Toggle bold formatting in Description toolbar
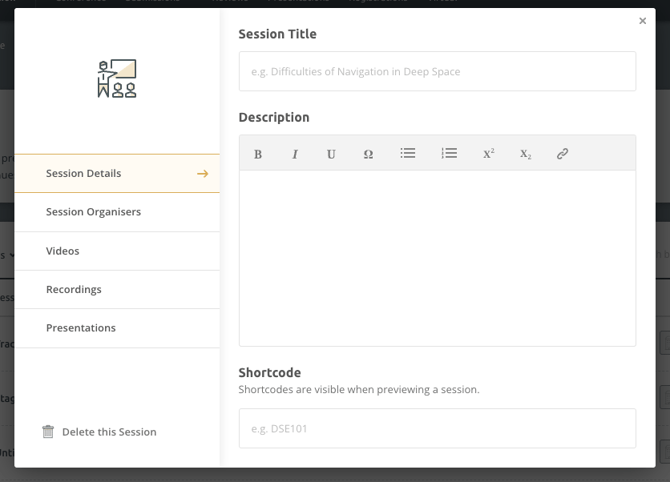Image resolution: width=670 pixels, height=482 pixels. pyautogui.click(x=258, y=154)
